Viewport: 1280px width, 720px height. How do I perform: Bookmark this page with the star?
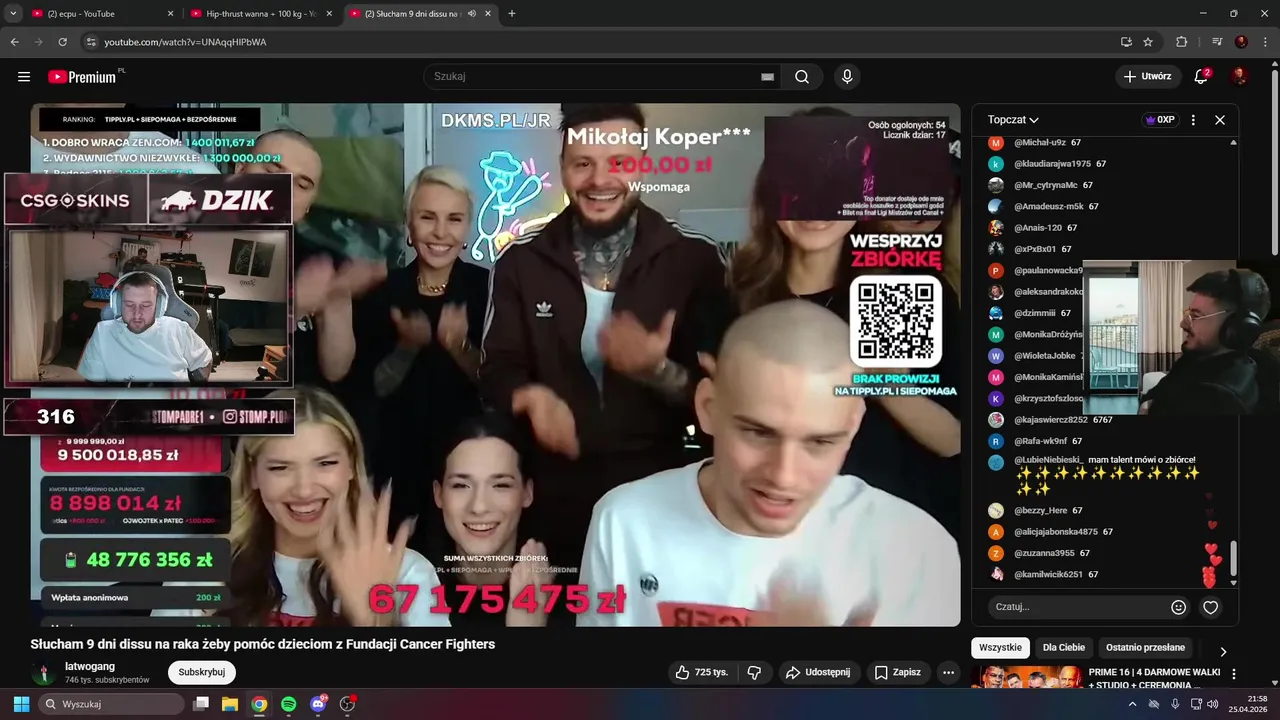(x=1148, y=42)
